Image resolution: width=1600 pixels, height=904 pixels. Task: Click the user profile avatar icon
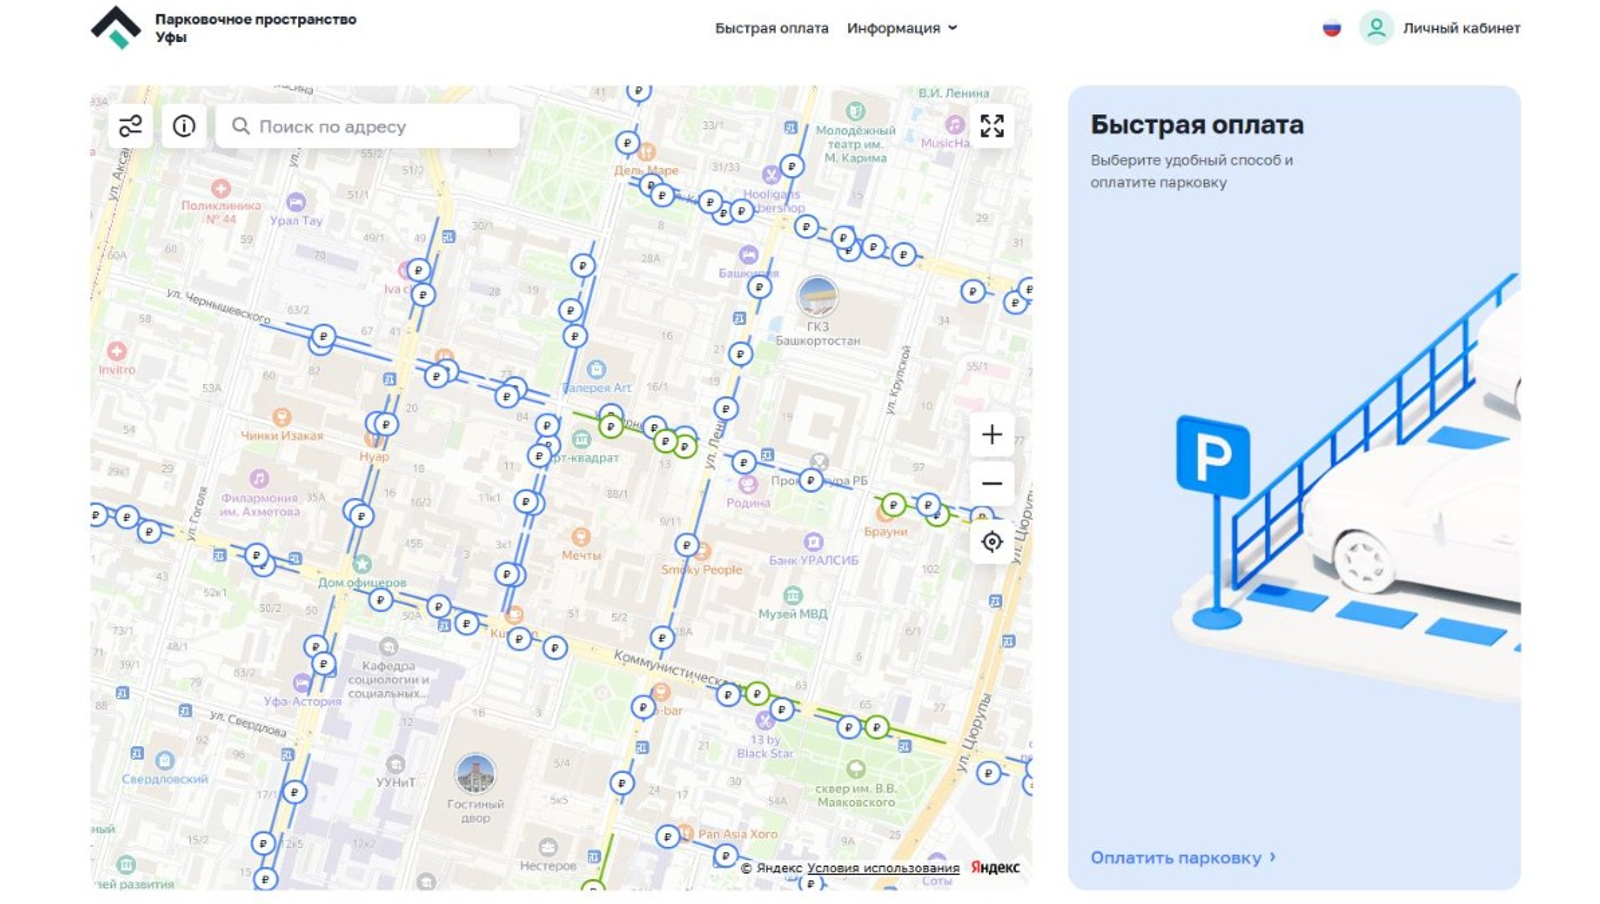pyautogui.click(x=1376, y=28)
